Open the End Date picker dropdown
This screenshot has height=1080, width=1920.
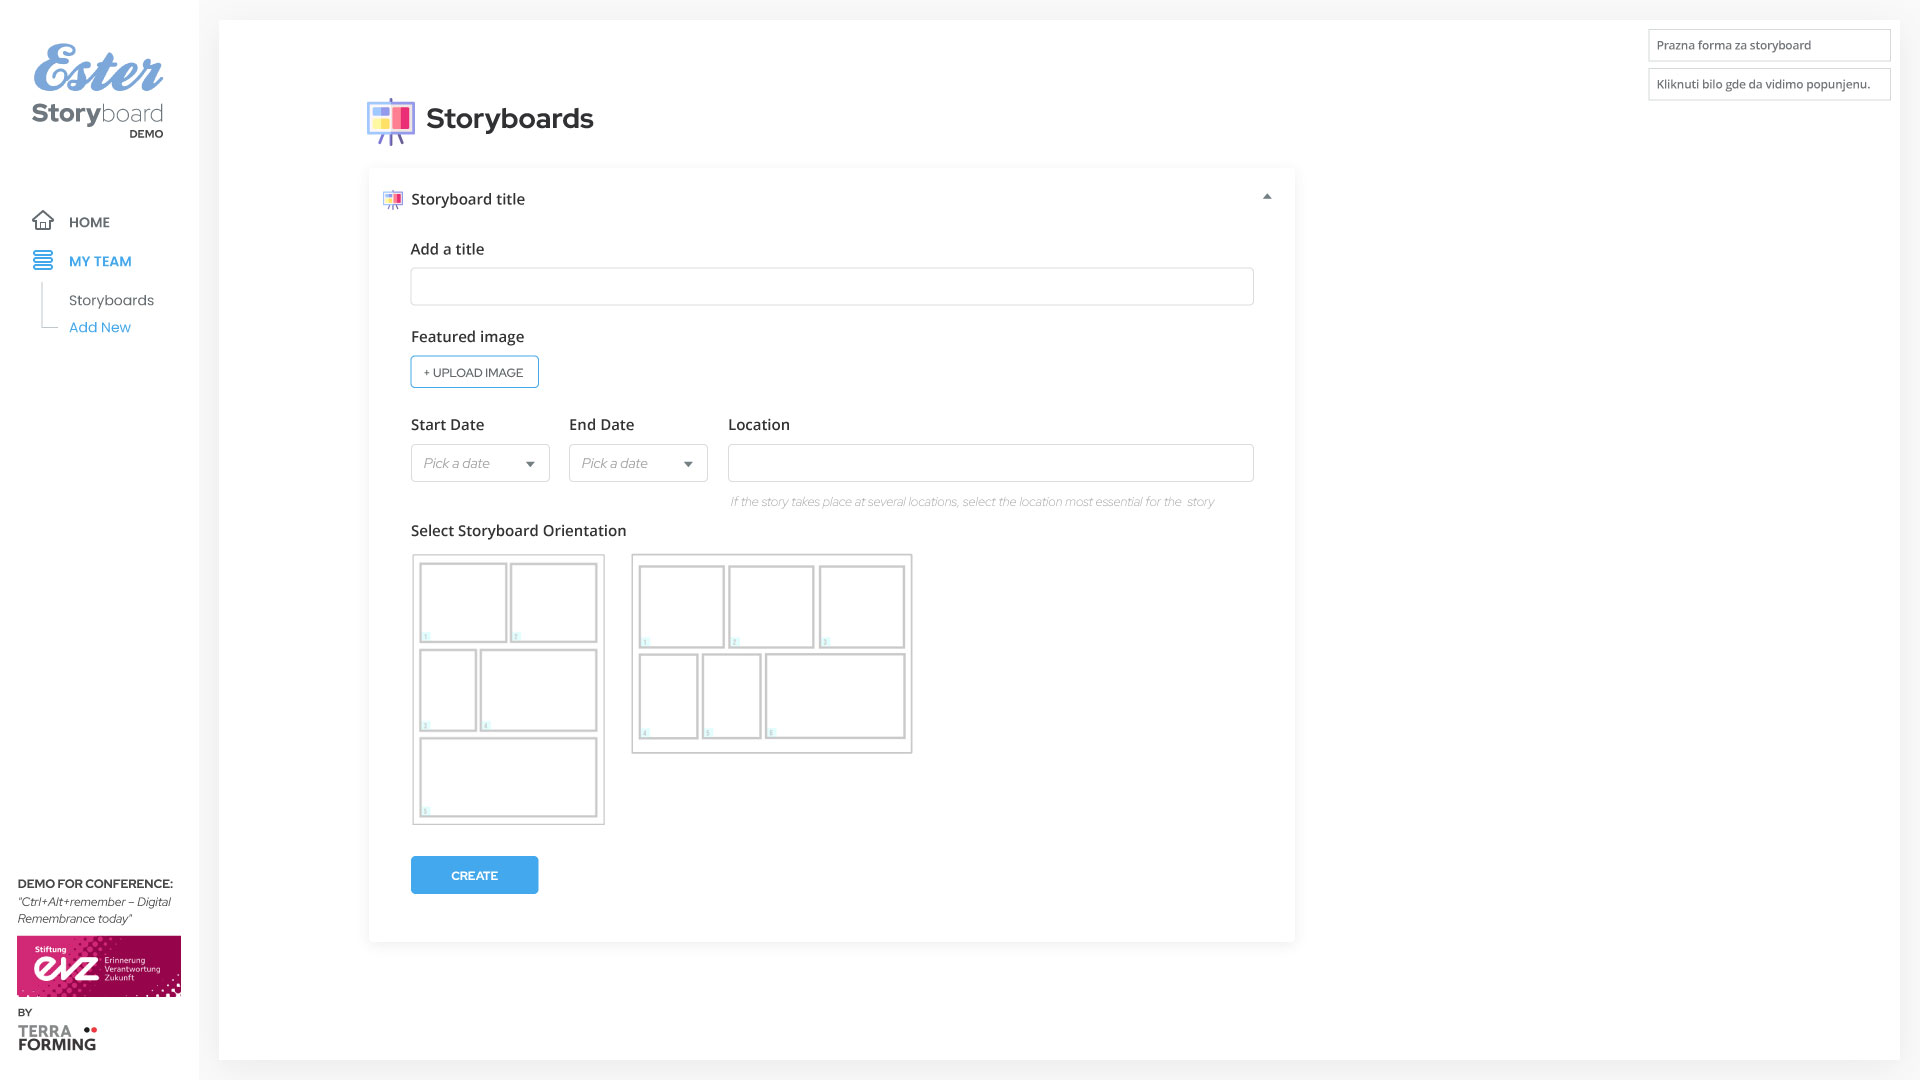(x=638, y=463)
